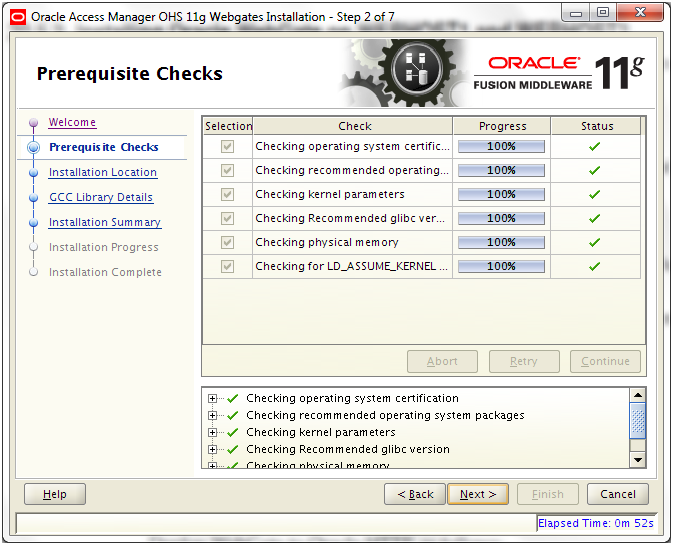Click the Back button

point(415,494)
